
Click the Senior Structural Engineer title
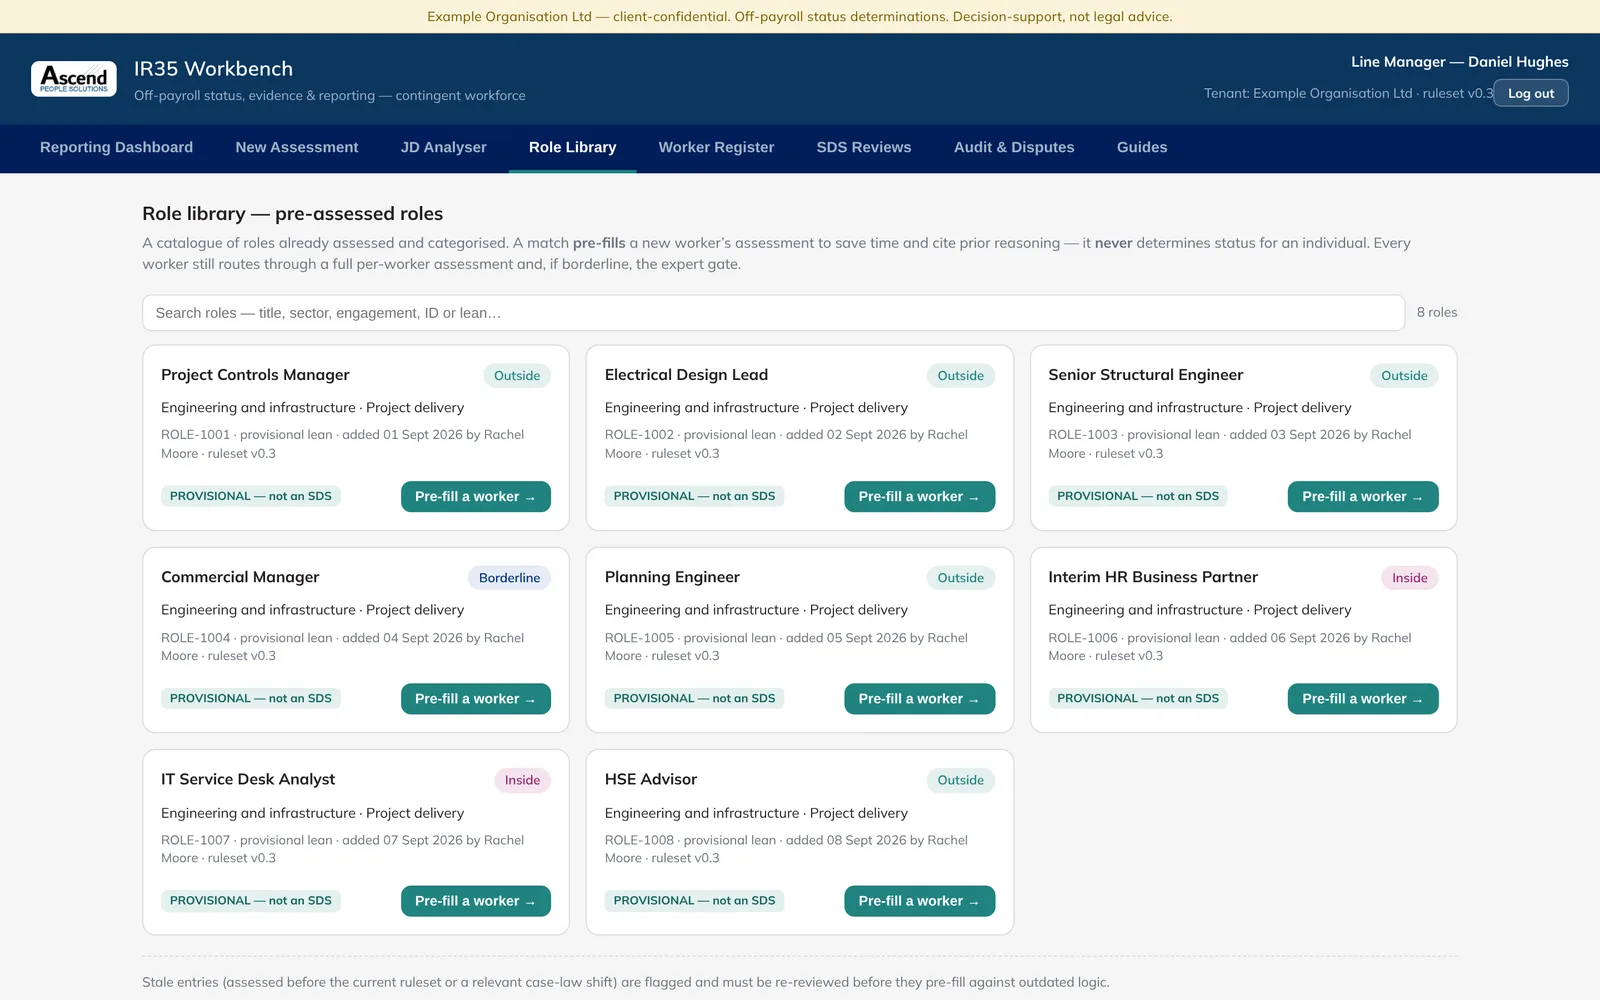coord(1145,375)
